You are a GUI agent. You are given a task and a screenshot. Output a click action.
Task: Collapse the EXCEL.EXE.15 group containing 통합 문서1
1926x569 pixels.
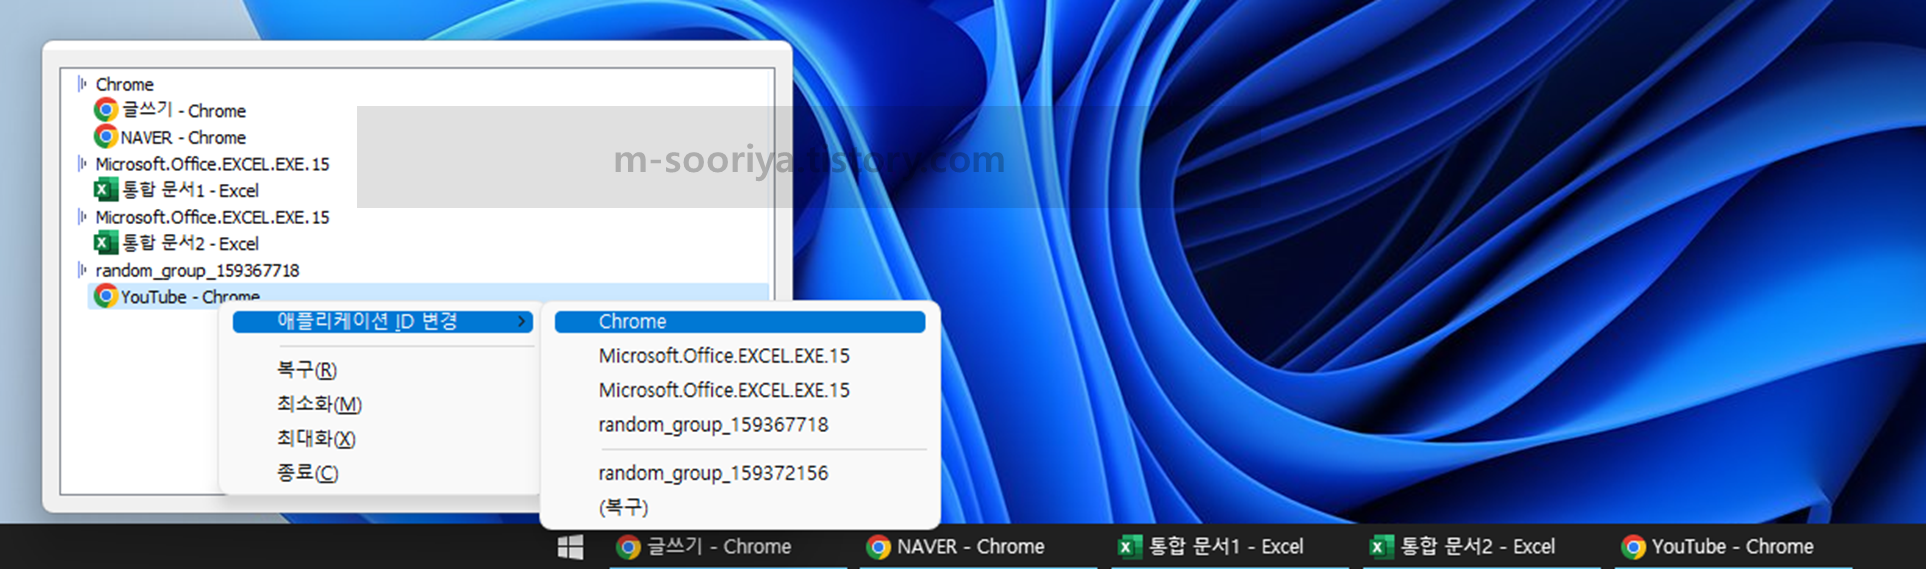point(82,163)
